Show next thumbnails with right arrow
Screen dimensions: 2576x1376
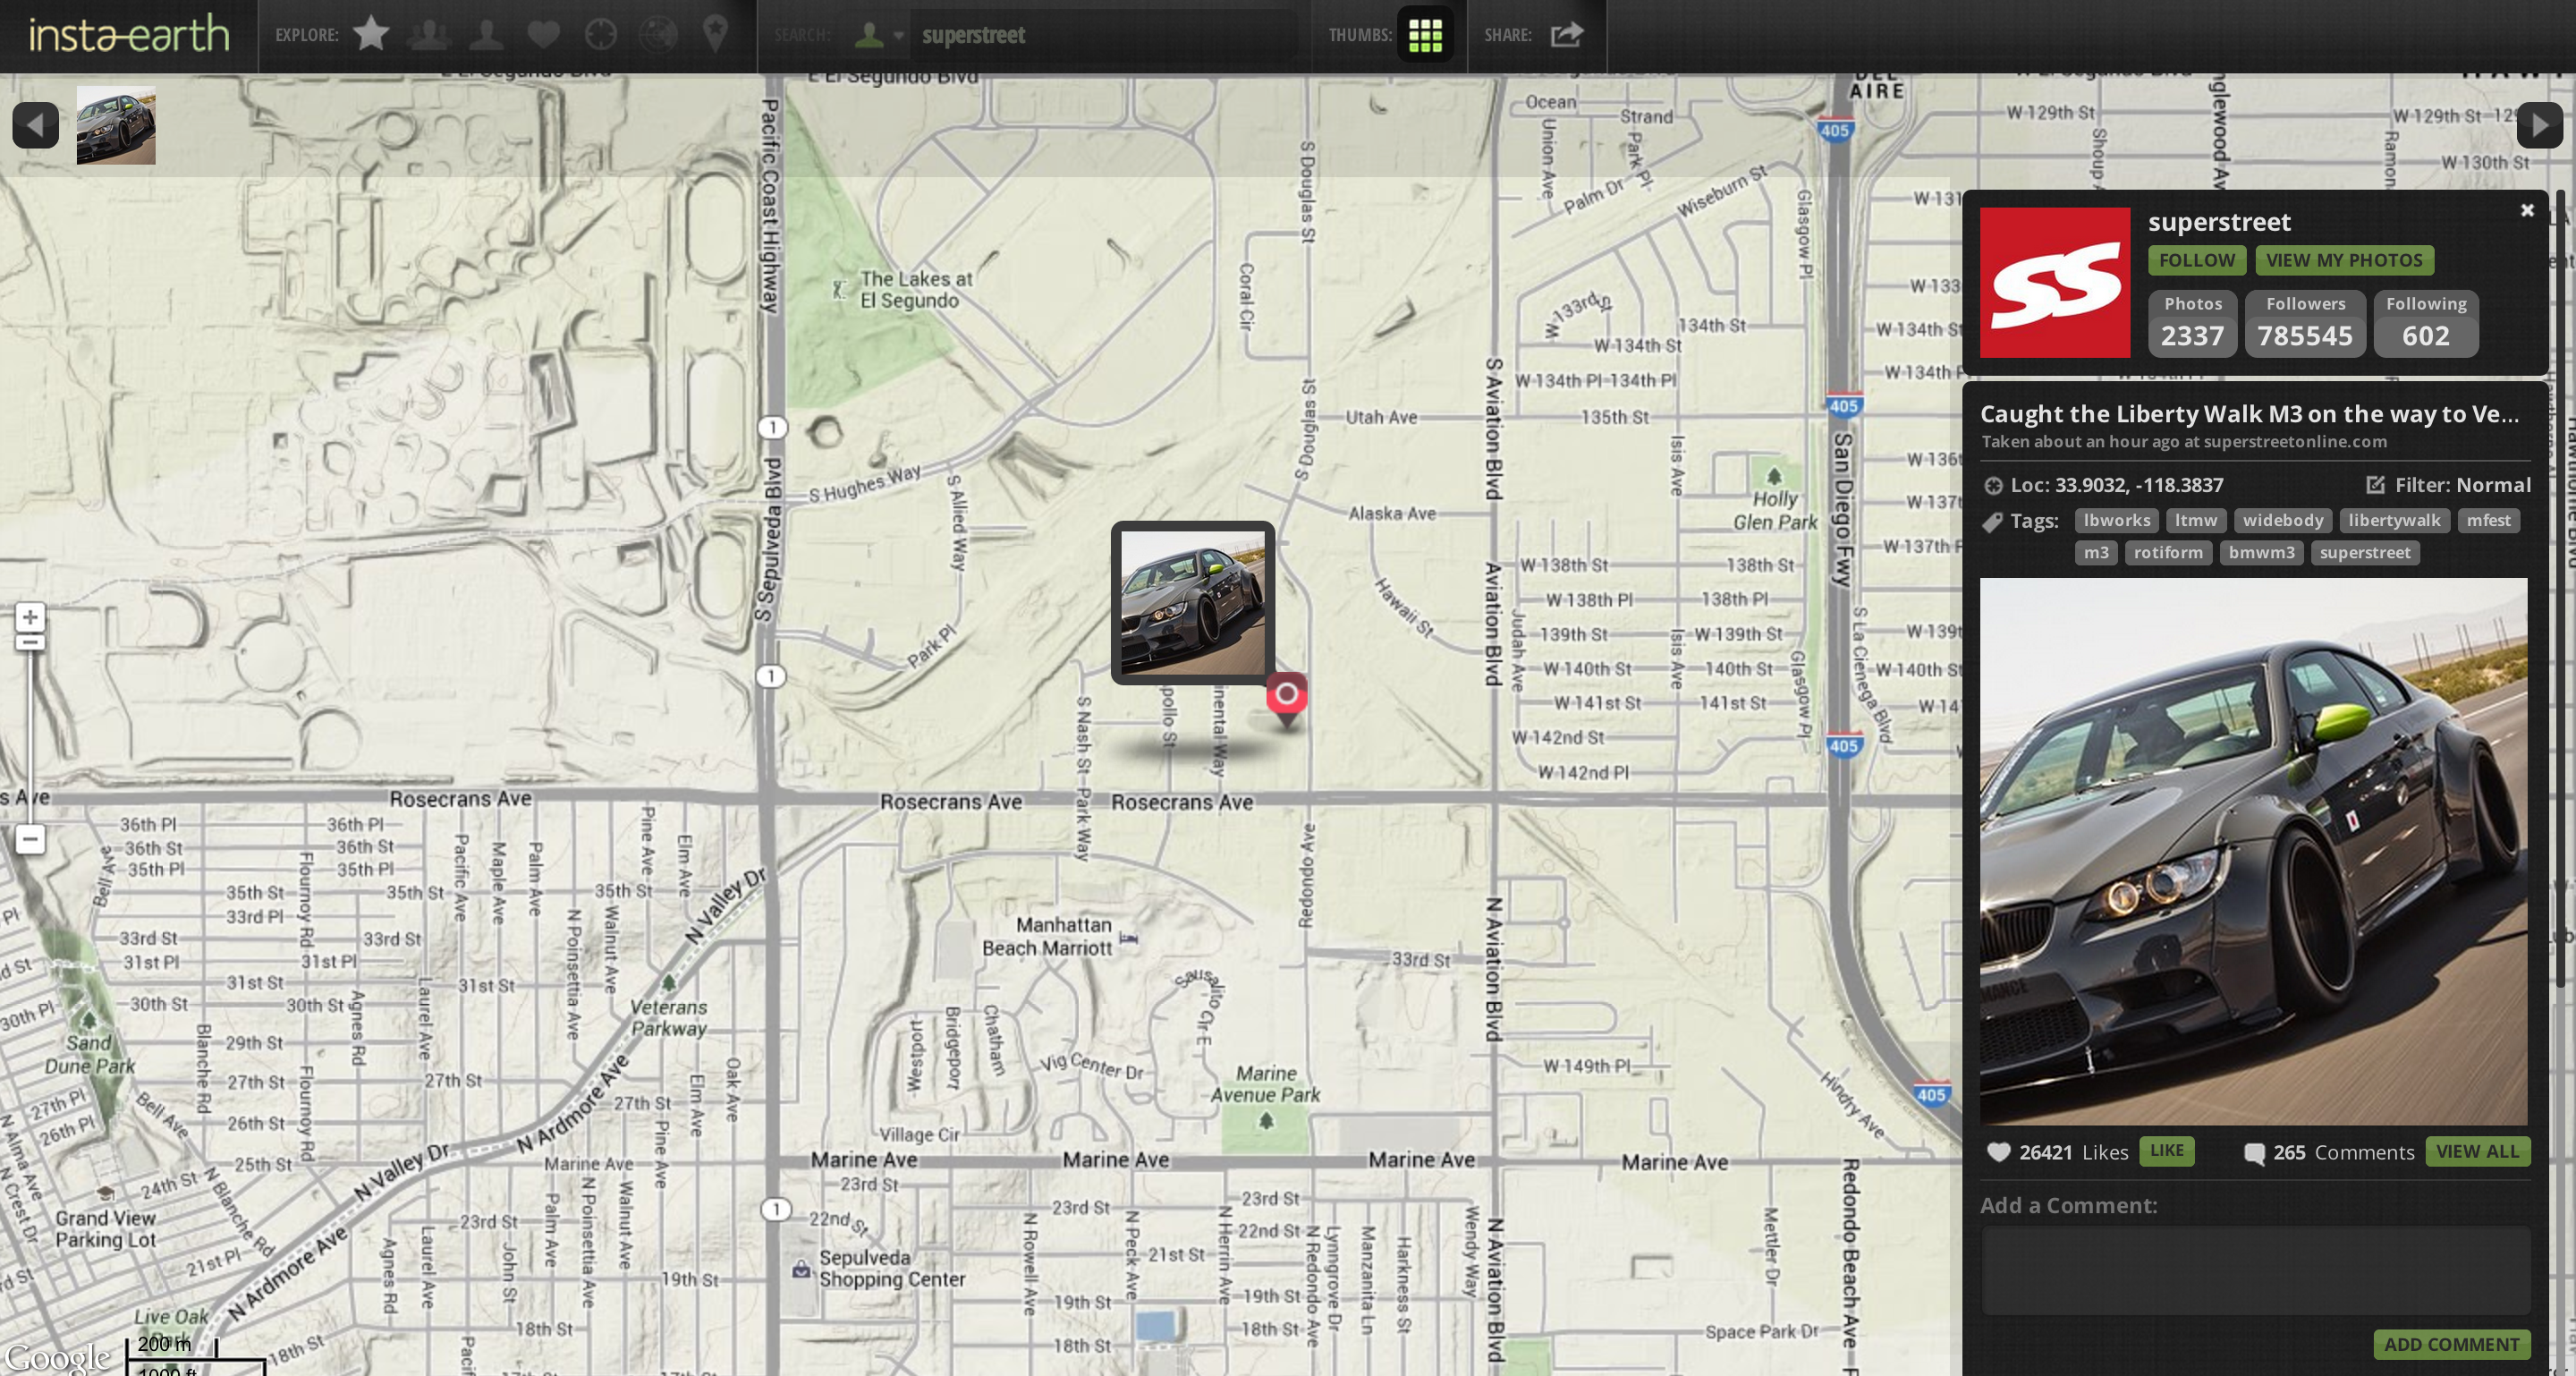[2540, 125]
